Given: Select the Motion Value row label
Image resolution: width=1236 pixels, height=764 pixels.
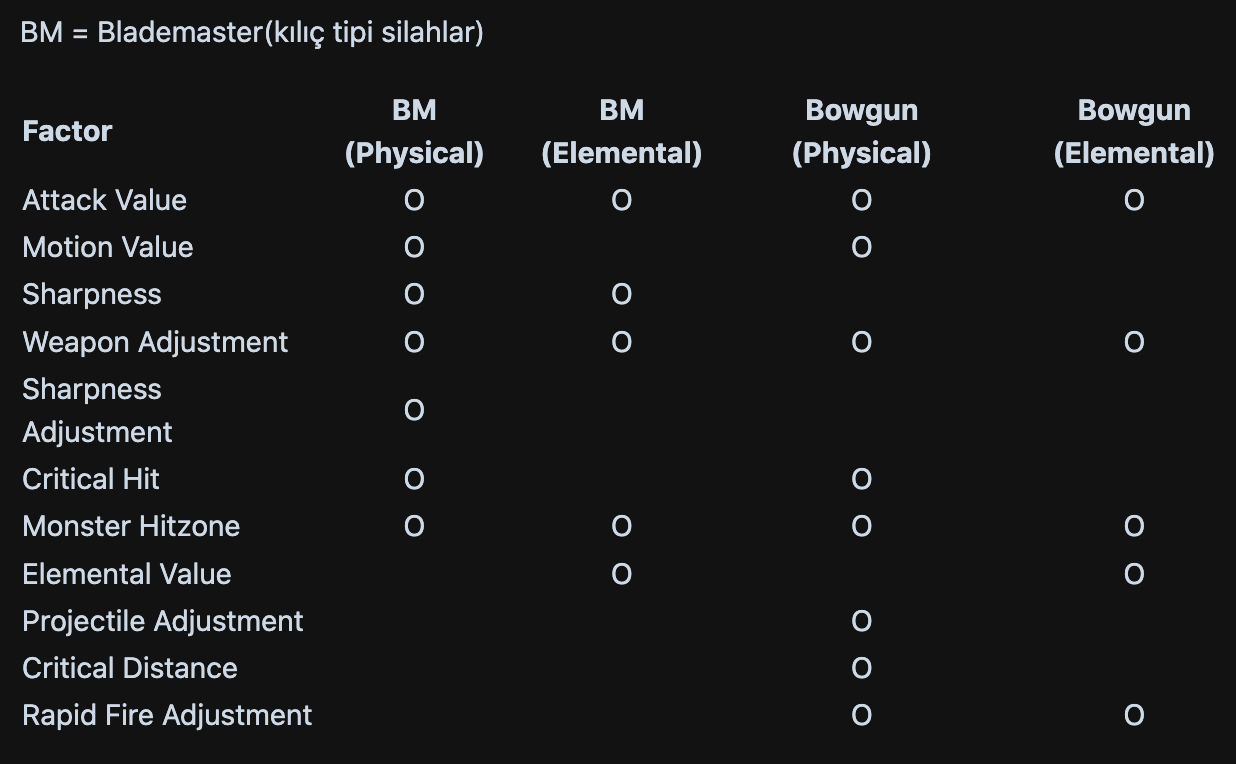Looking at the screenshot, I should (x=108, y=247).
